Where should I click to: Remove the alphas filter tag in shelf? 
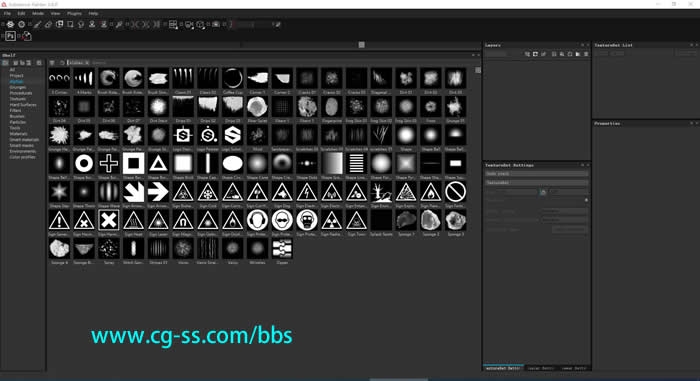tap(87, 63)
